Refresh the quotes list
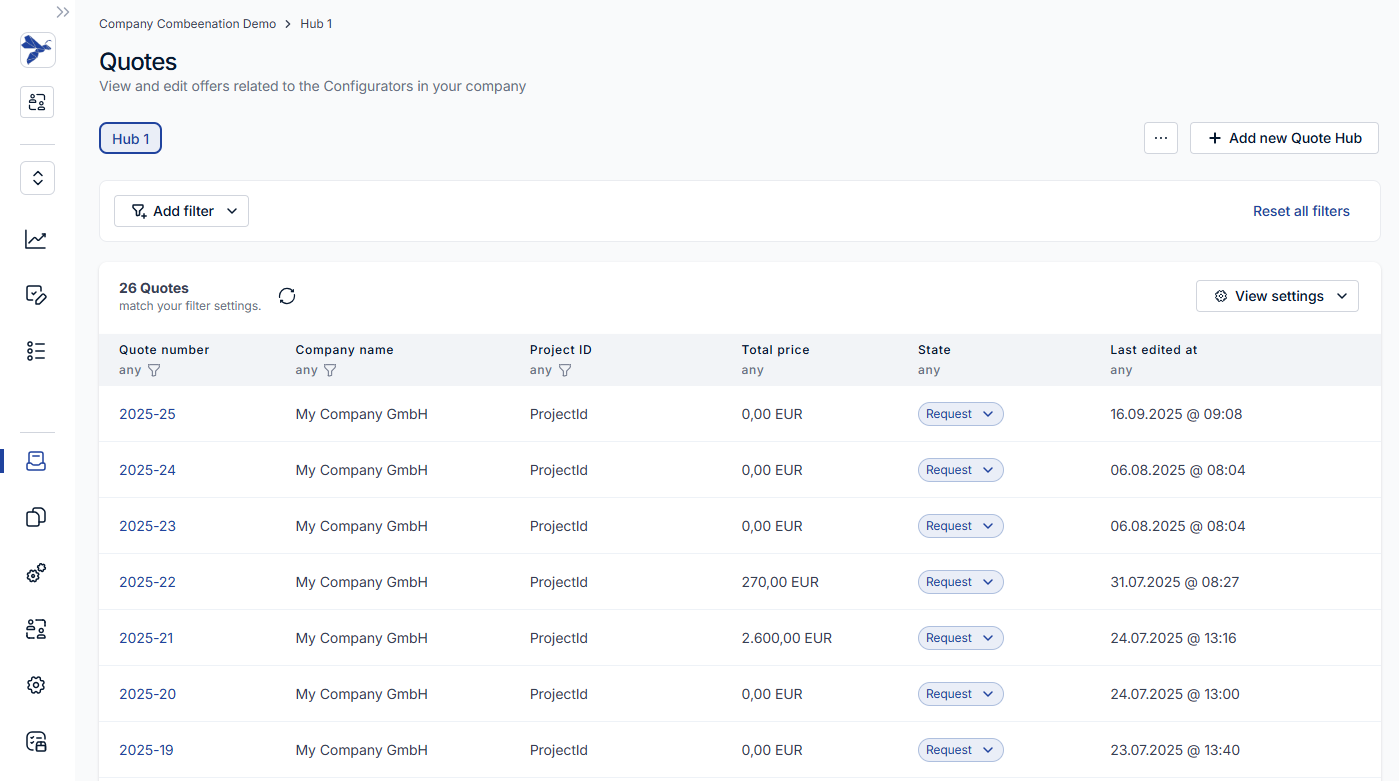This screenshot has width=1399, height=781. [287, 296]
